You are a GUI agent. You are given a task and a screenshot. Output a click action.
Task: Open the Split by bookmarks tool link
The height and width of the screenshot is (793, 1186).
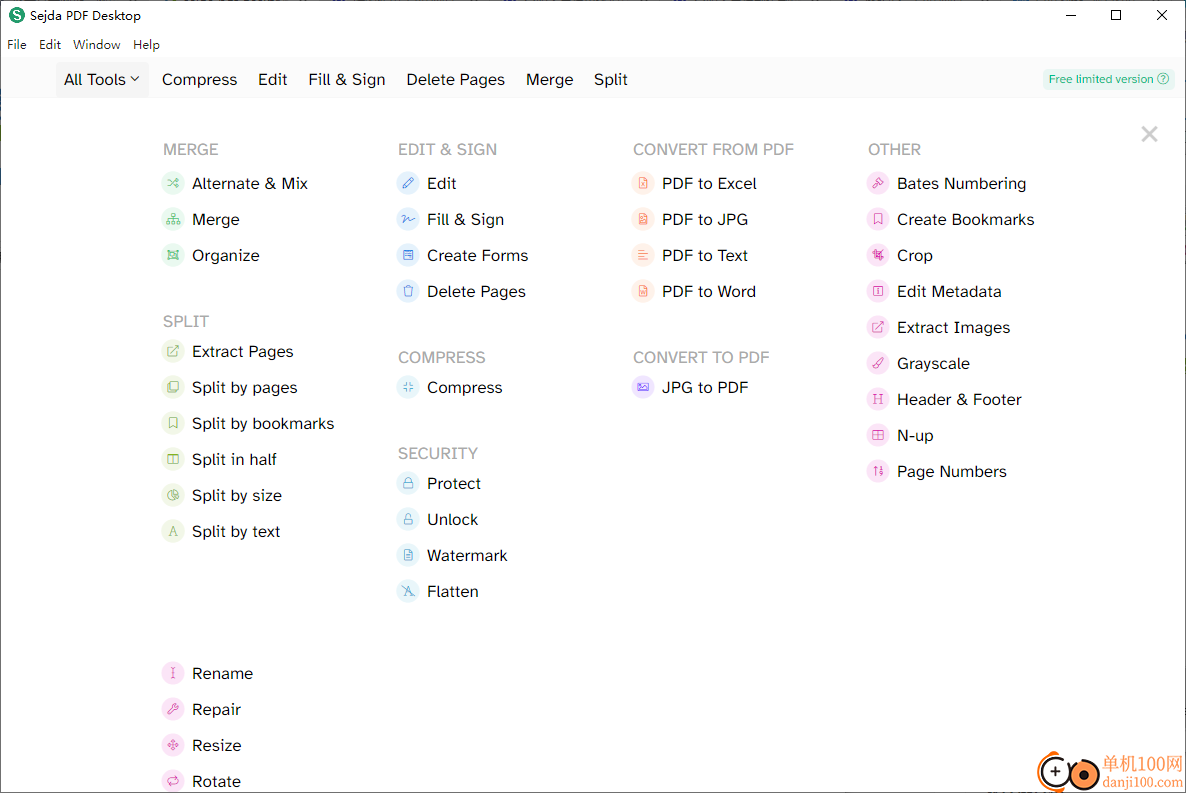(x=262, y=423)
